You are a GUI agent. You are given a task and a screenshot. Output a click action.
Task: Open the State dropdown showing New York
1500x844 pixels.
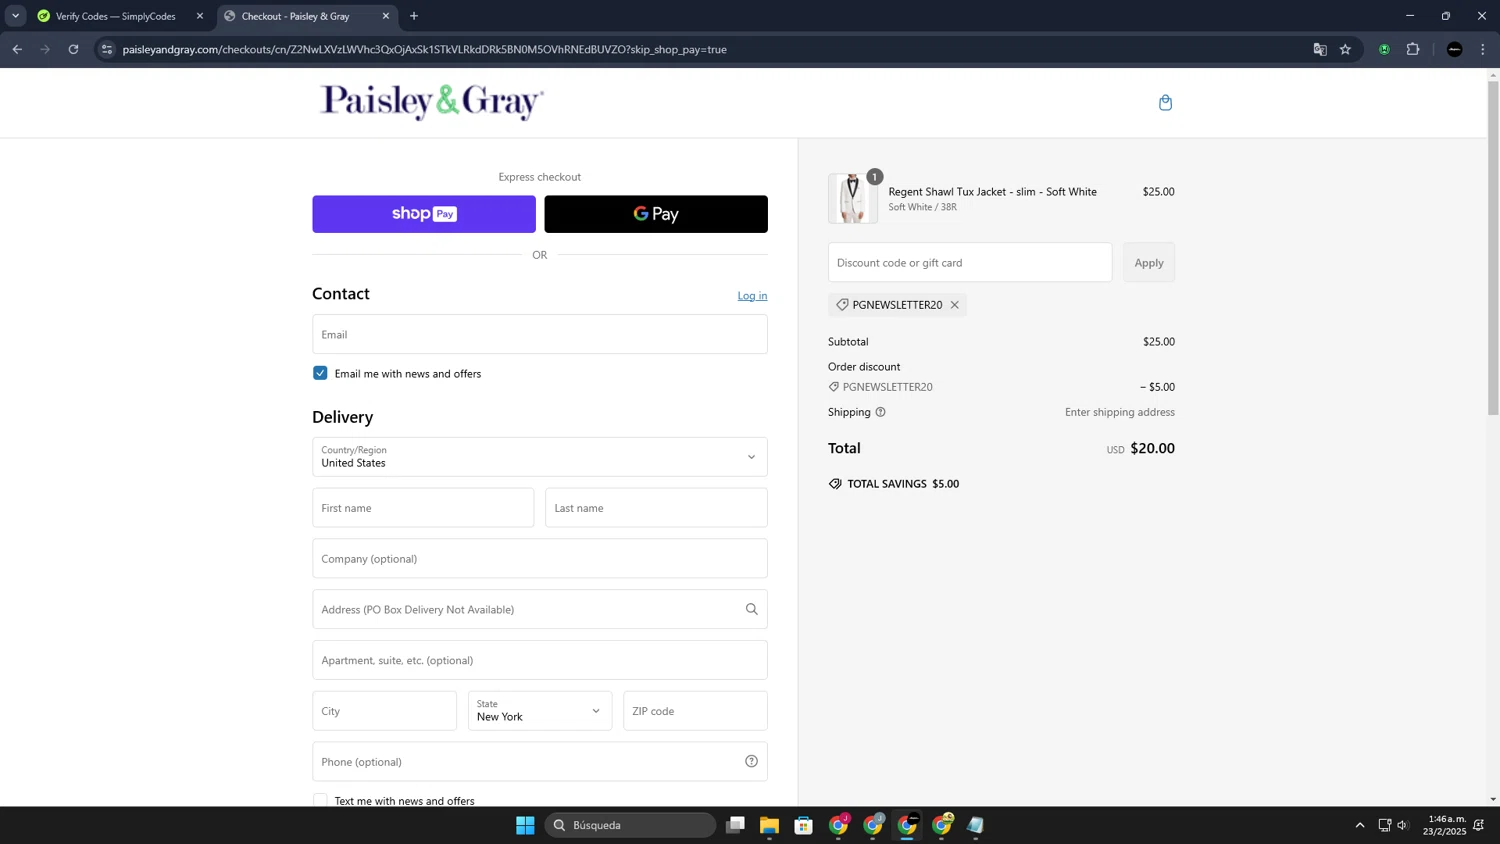(x=539, y=711)
